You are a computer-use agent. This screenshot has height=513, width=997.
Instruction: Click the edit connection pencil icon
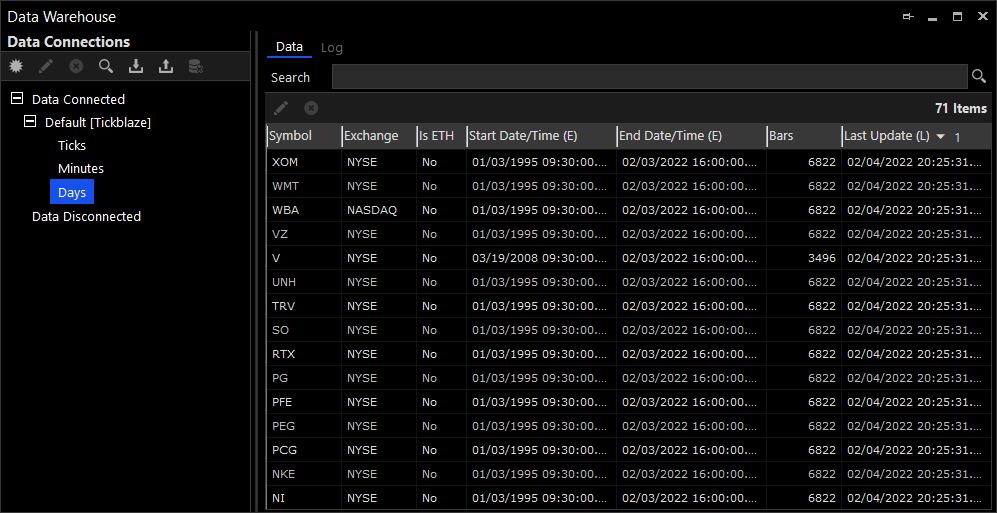[x=46, y=67]
